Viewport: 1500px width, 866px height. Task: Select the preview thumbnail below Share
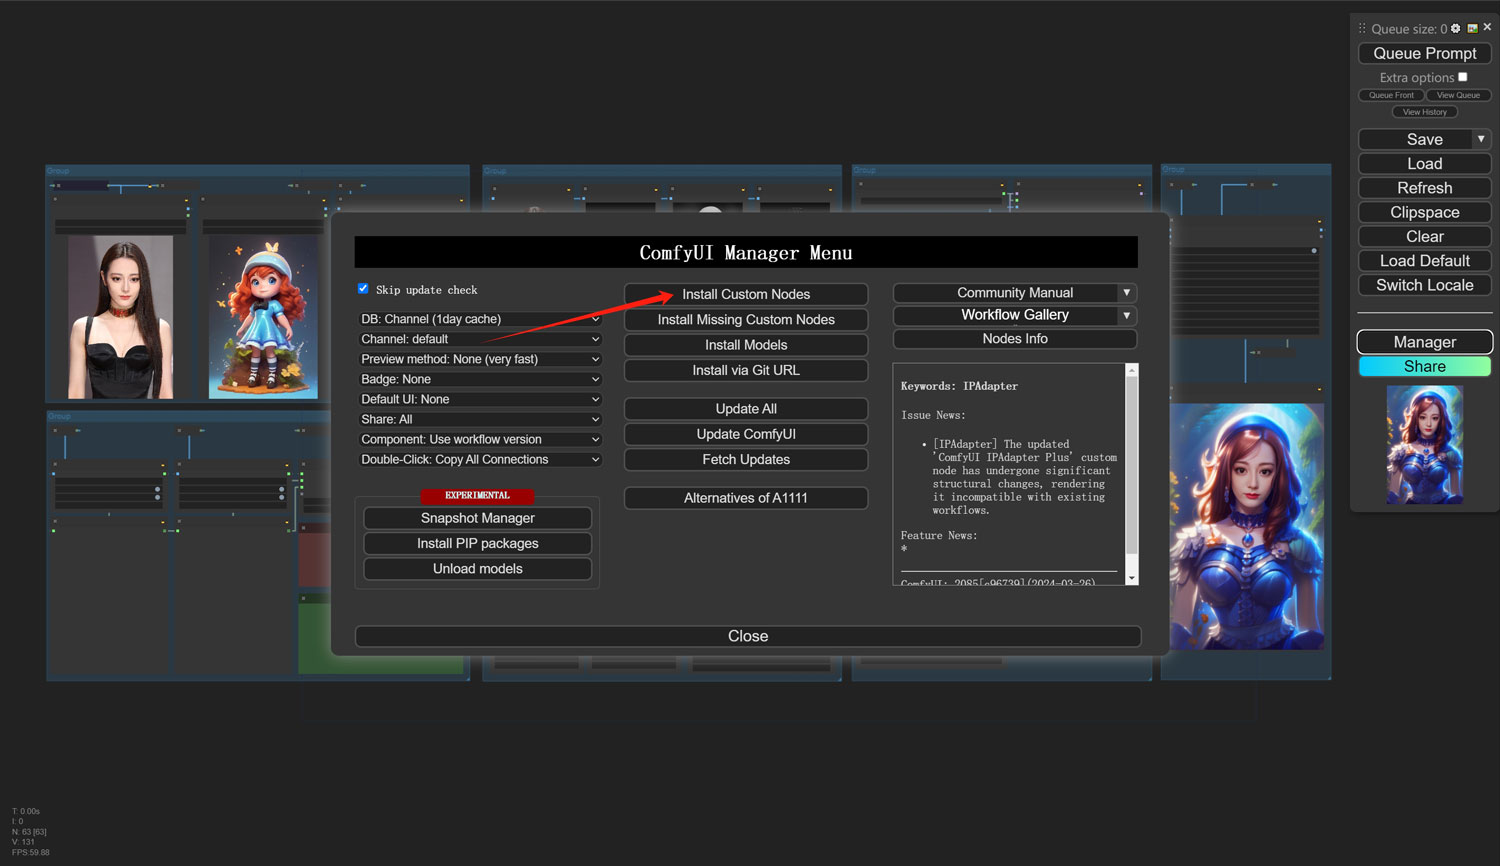coord(1424,445)
